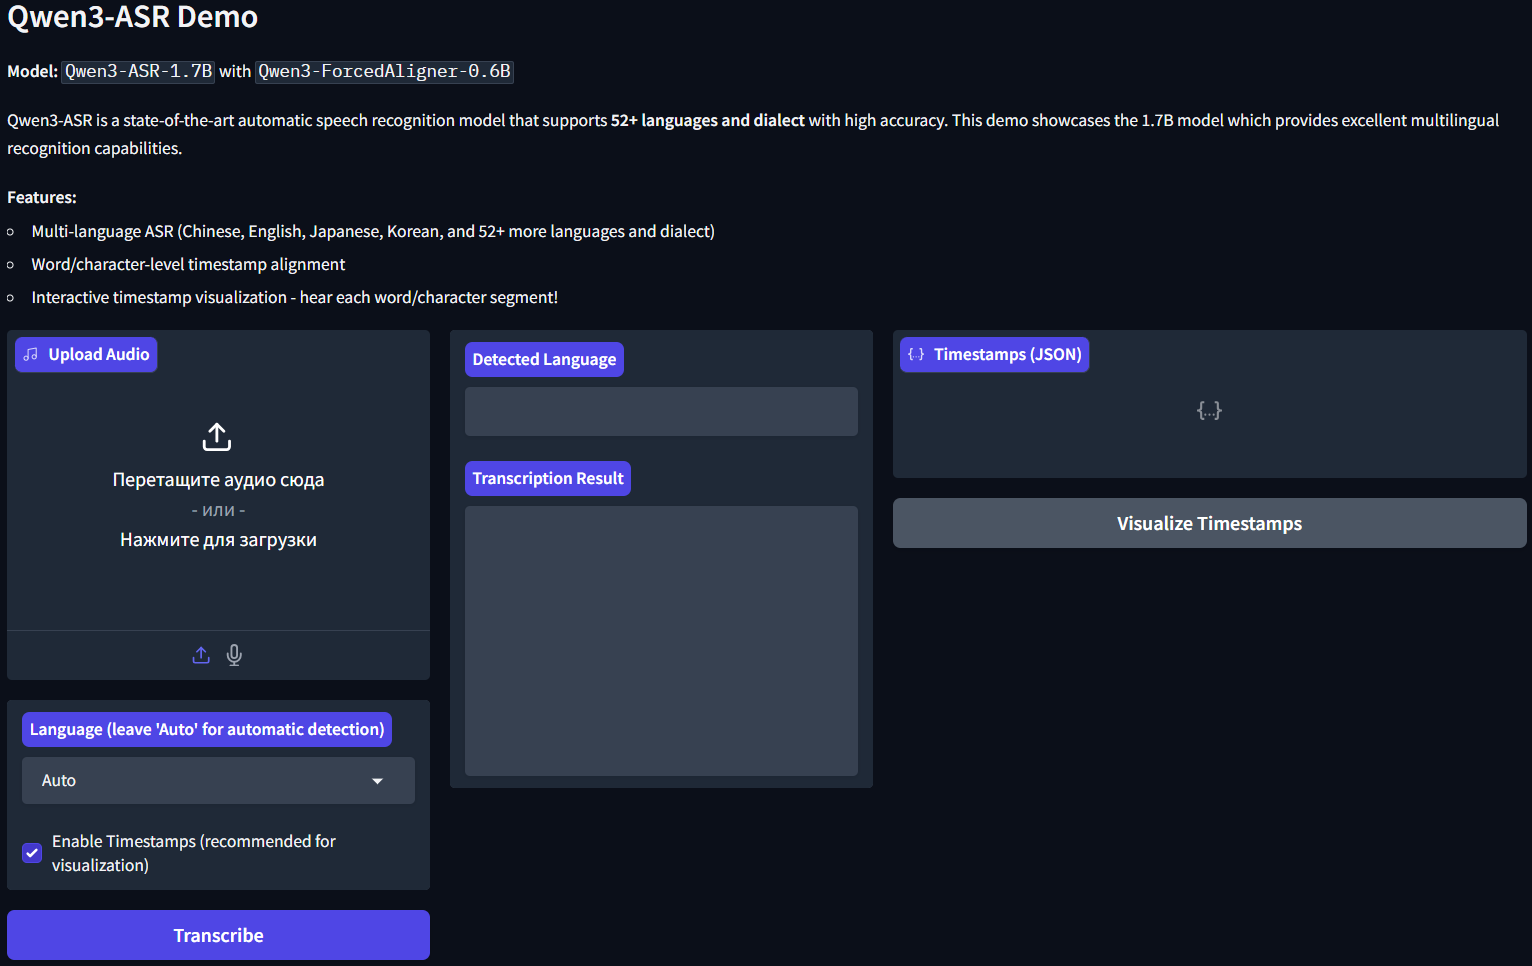Viewport: 1532px width, 966px height.
Task: Expand the language list dropdown arrow
Action: point(377,781)
